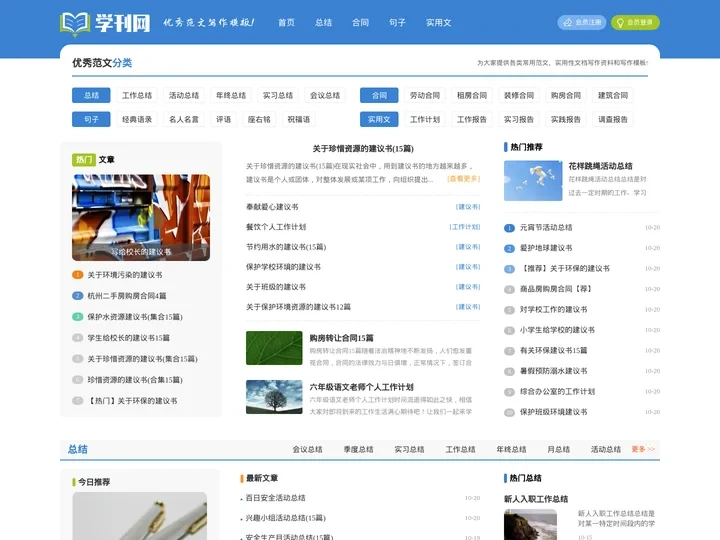Open the tree thumbnail for 六年级语文老师 article
This screenshot has width=720, height=540.
[x=274, y=397]
